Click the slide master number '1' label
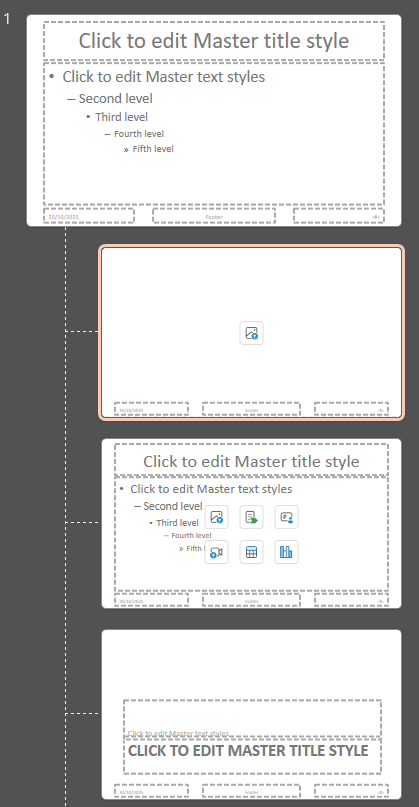The width and height of the screenshot is (419, 807). (7, 20)
